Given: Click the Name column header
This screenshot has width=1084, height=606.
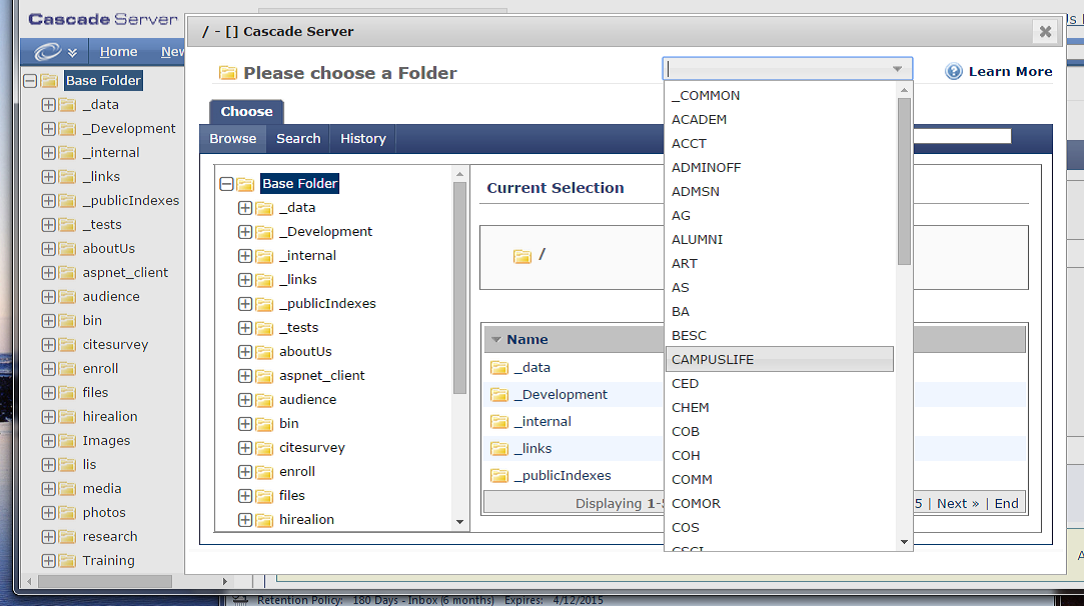Looking at the screenshot, I should coord(527,339).
